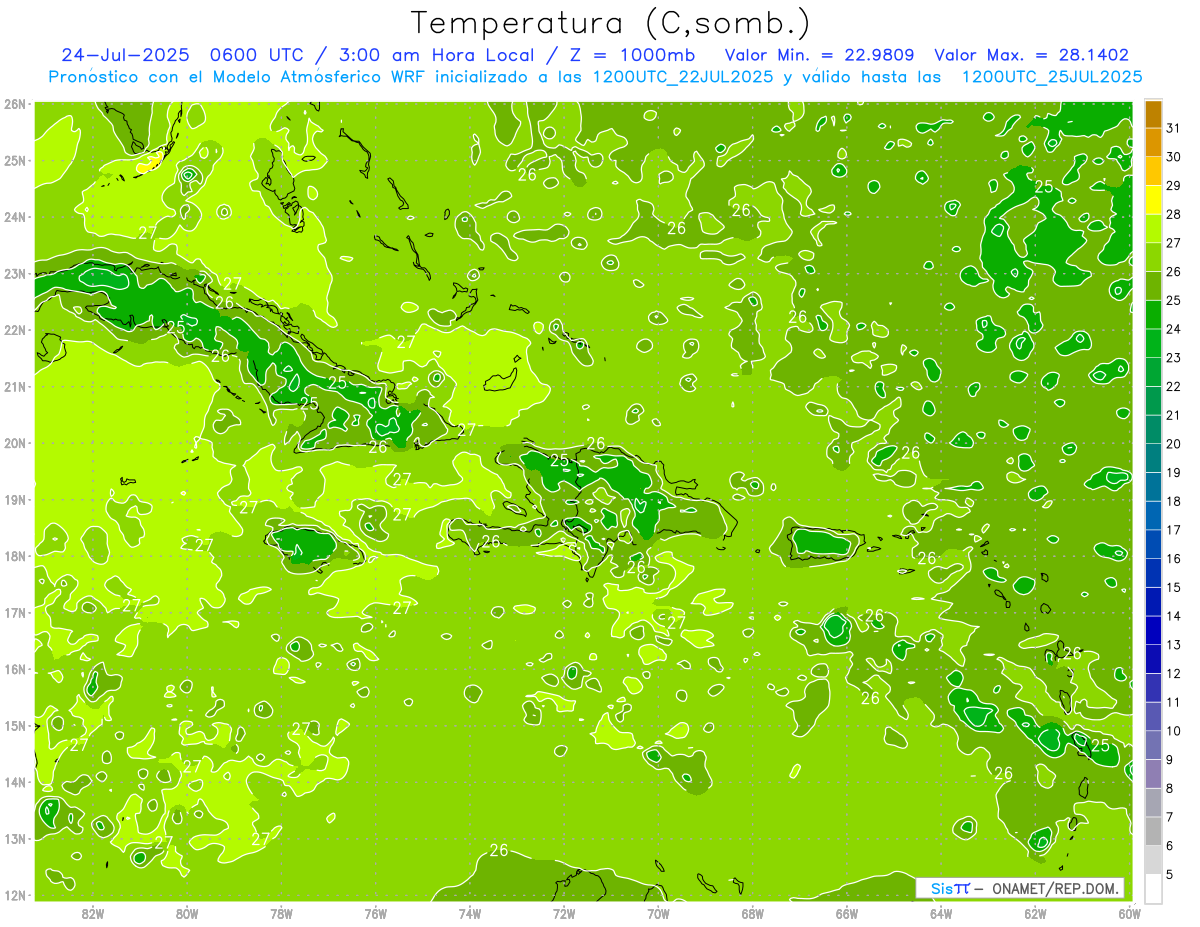Click the 76W longitude axis label

coord(376,913)
